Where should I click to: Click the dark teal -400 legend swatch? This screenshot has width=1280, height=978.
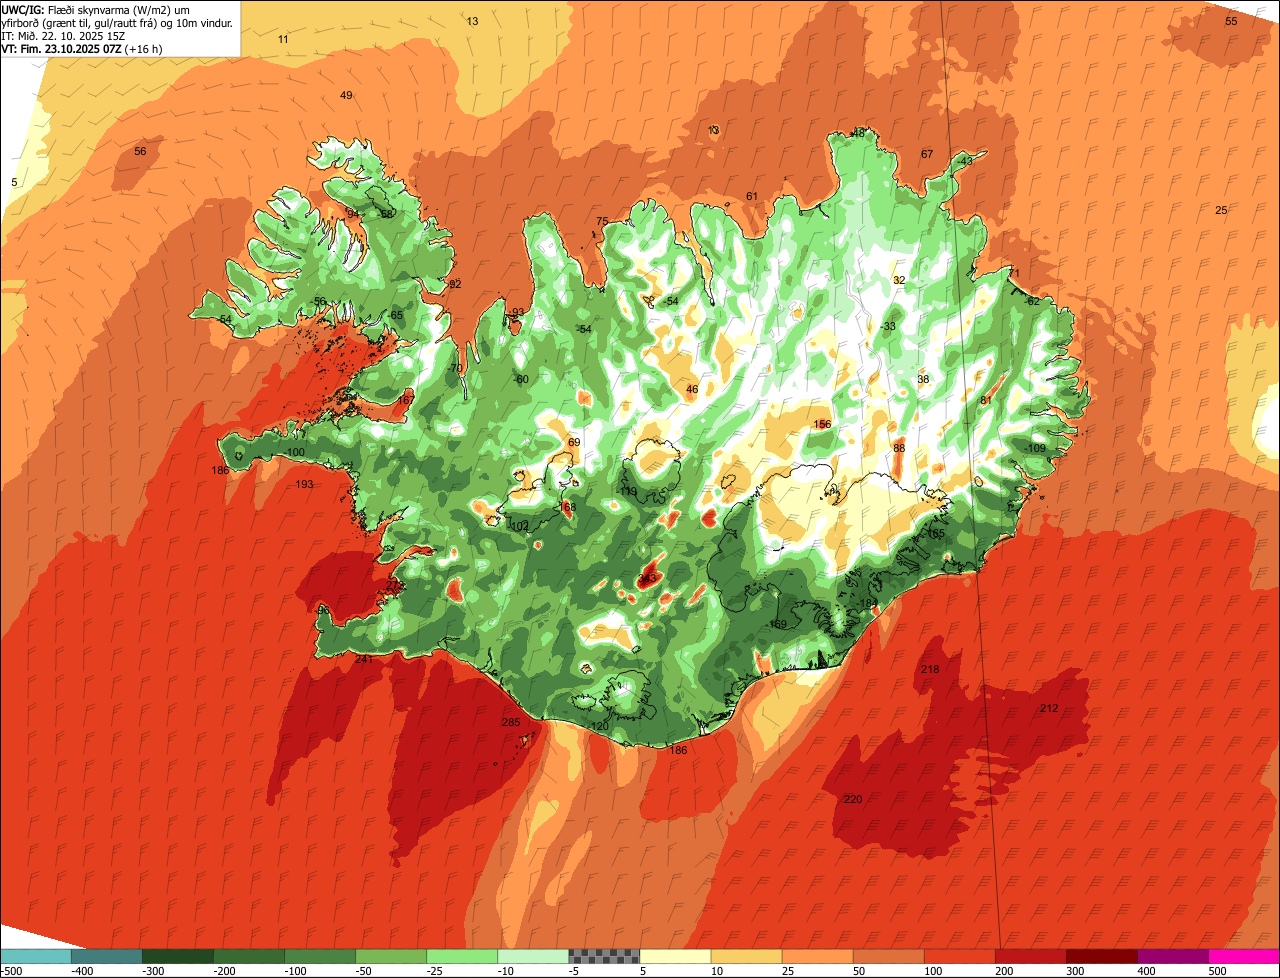tap(106, 955)
